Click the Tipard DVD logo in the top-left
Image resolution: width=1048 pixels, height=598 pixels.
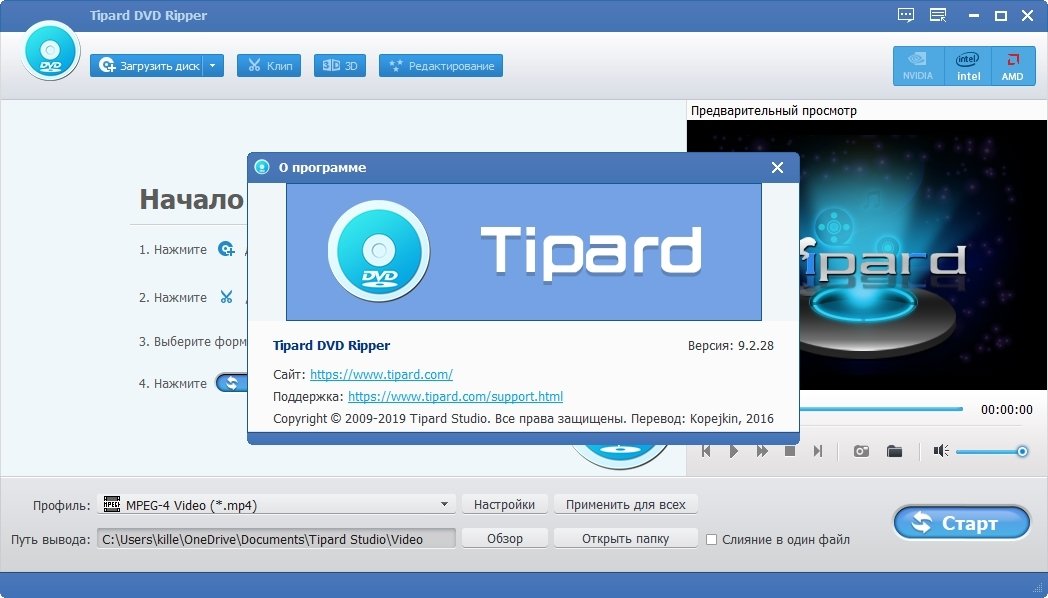50,51
